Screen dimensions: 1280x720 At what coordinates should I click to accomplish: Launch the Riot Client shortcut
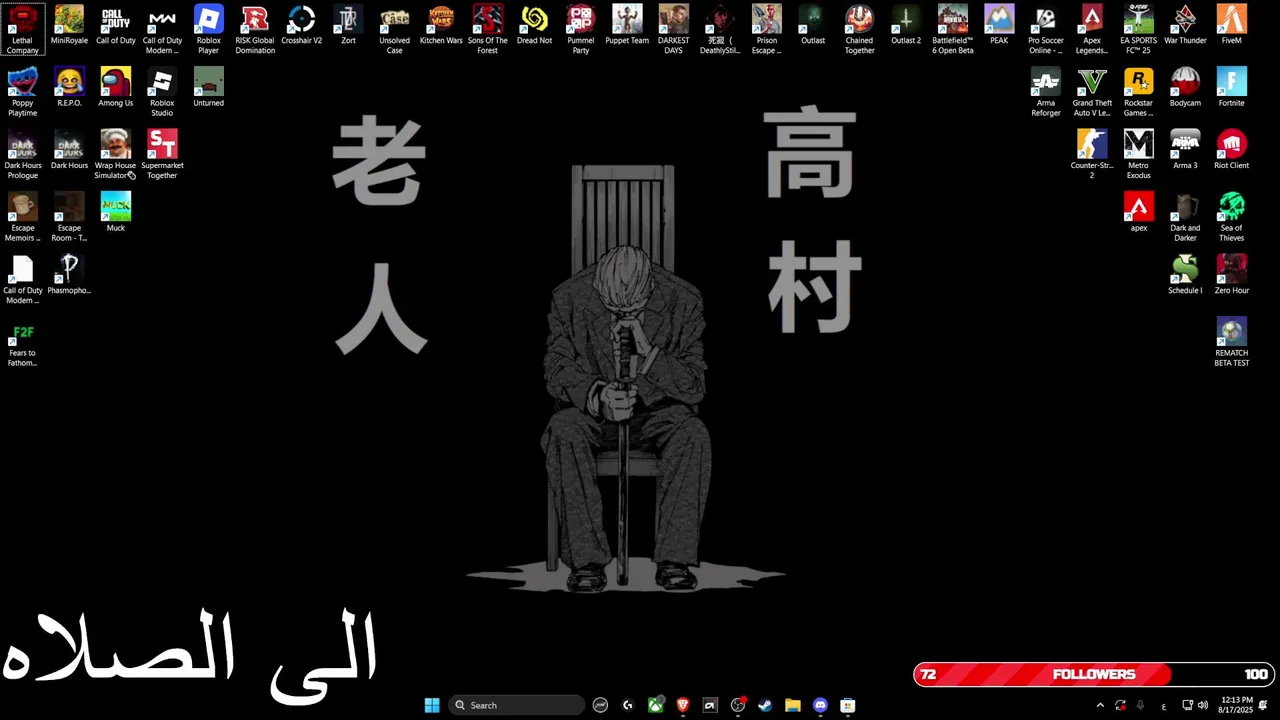click(1231, 150)
